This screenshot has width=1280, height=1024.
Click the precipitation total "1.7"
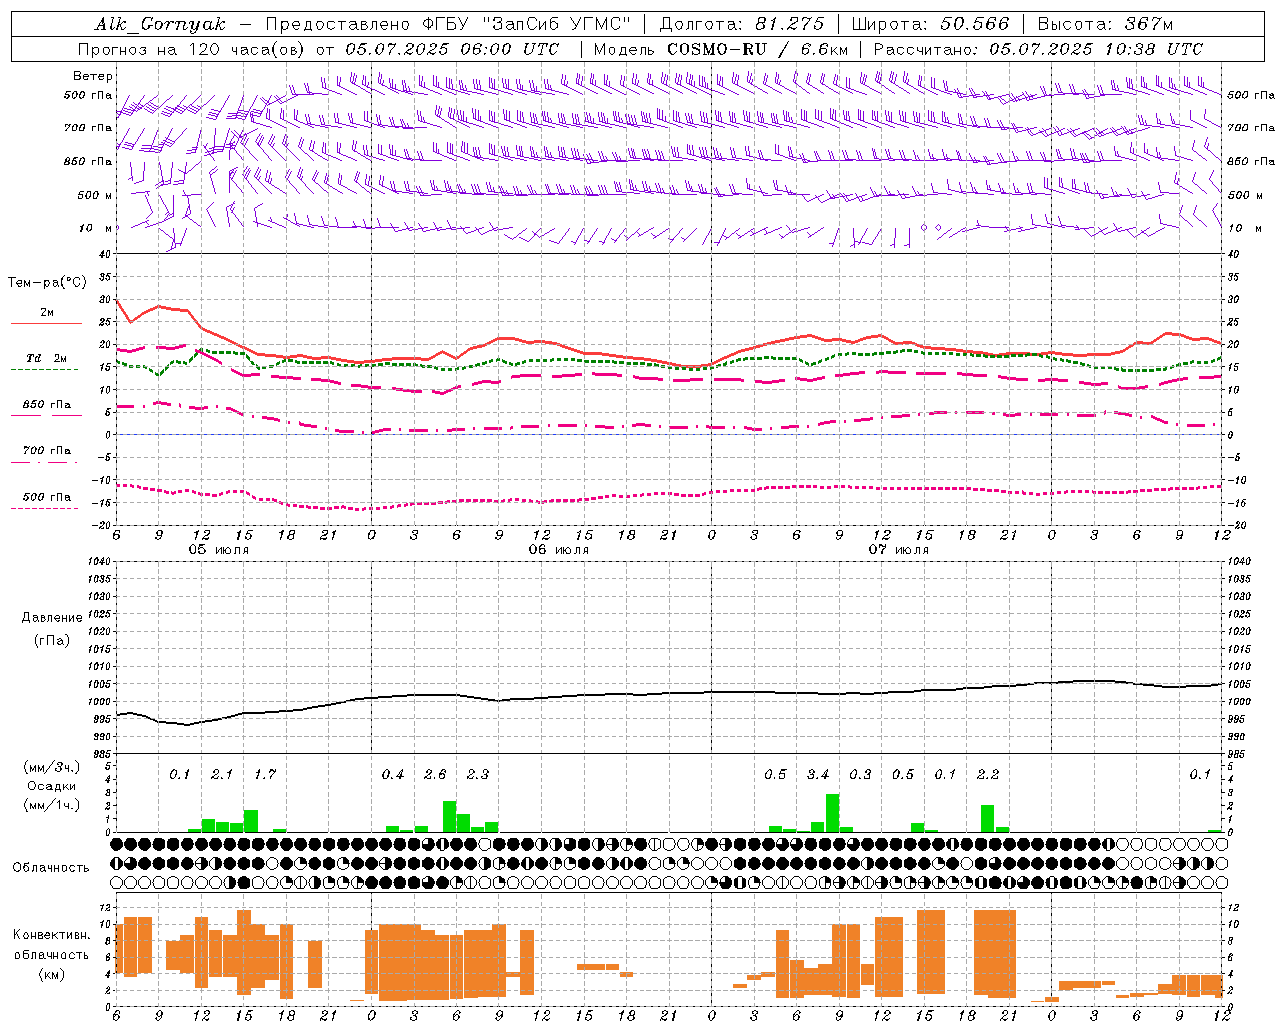265,774
